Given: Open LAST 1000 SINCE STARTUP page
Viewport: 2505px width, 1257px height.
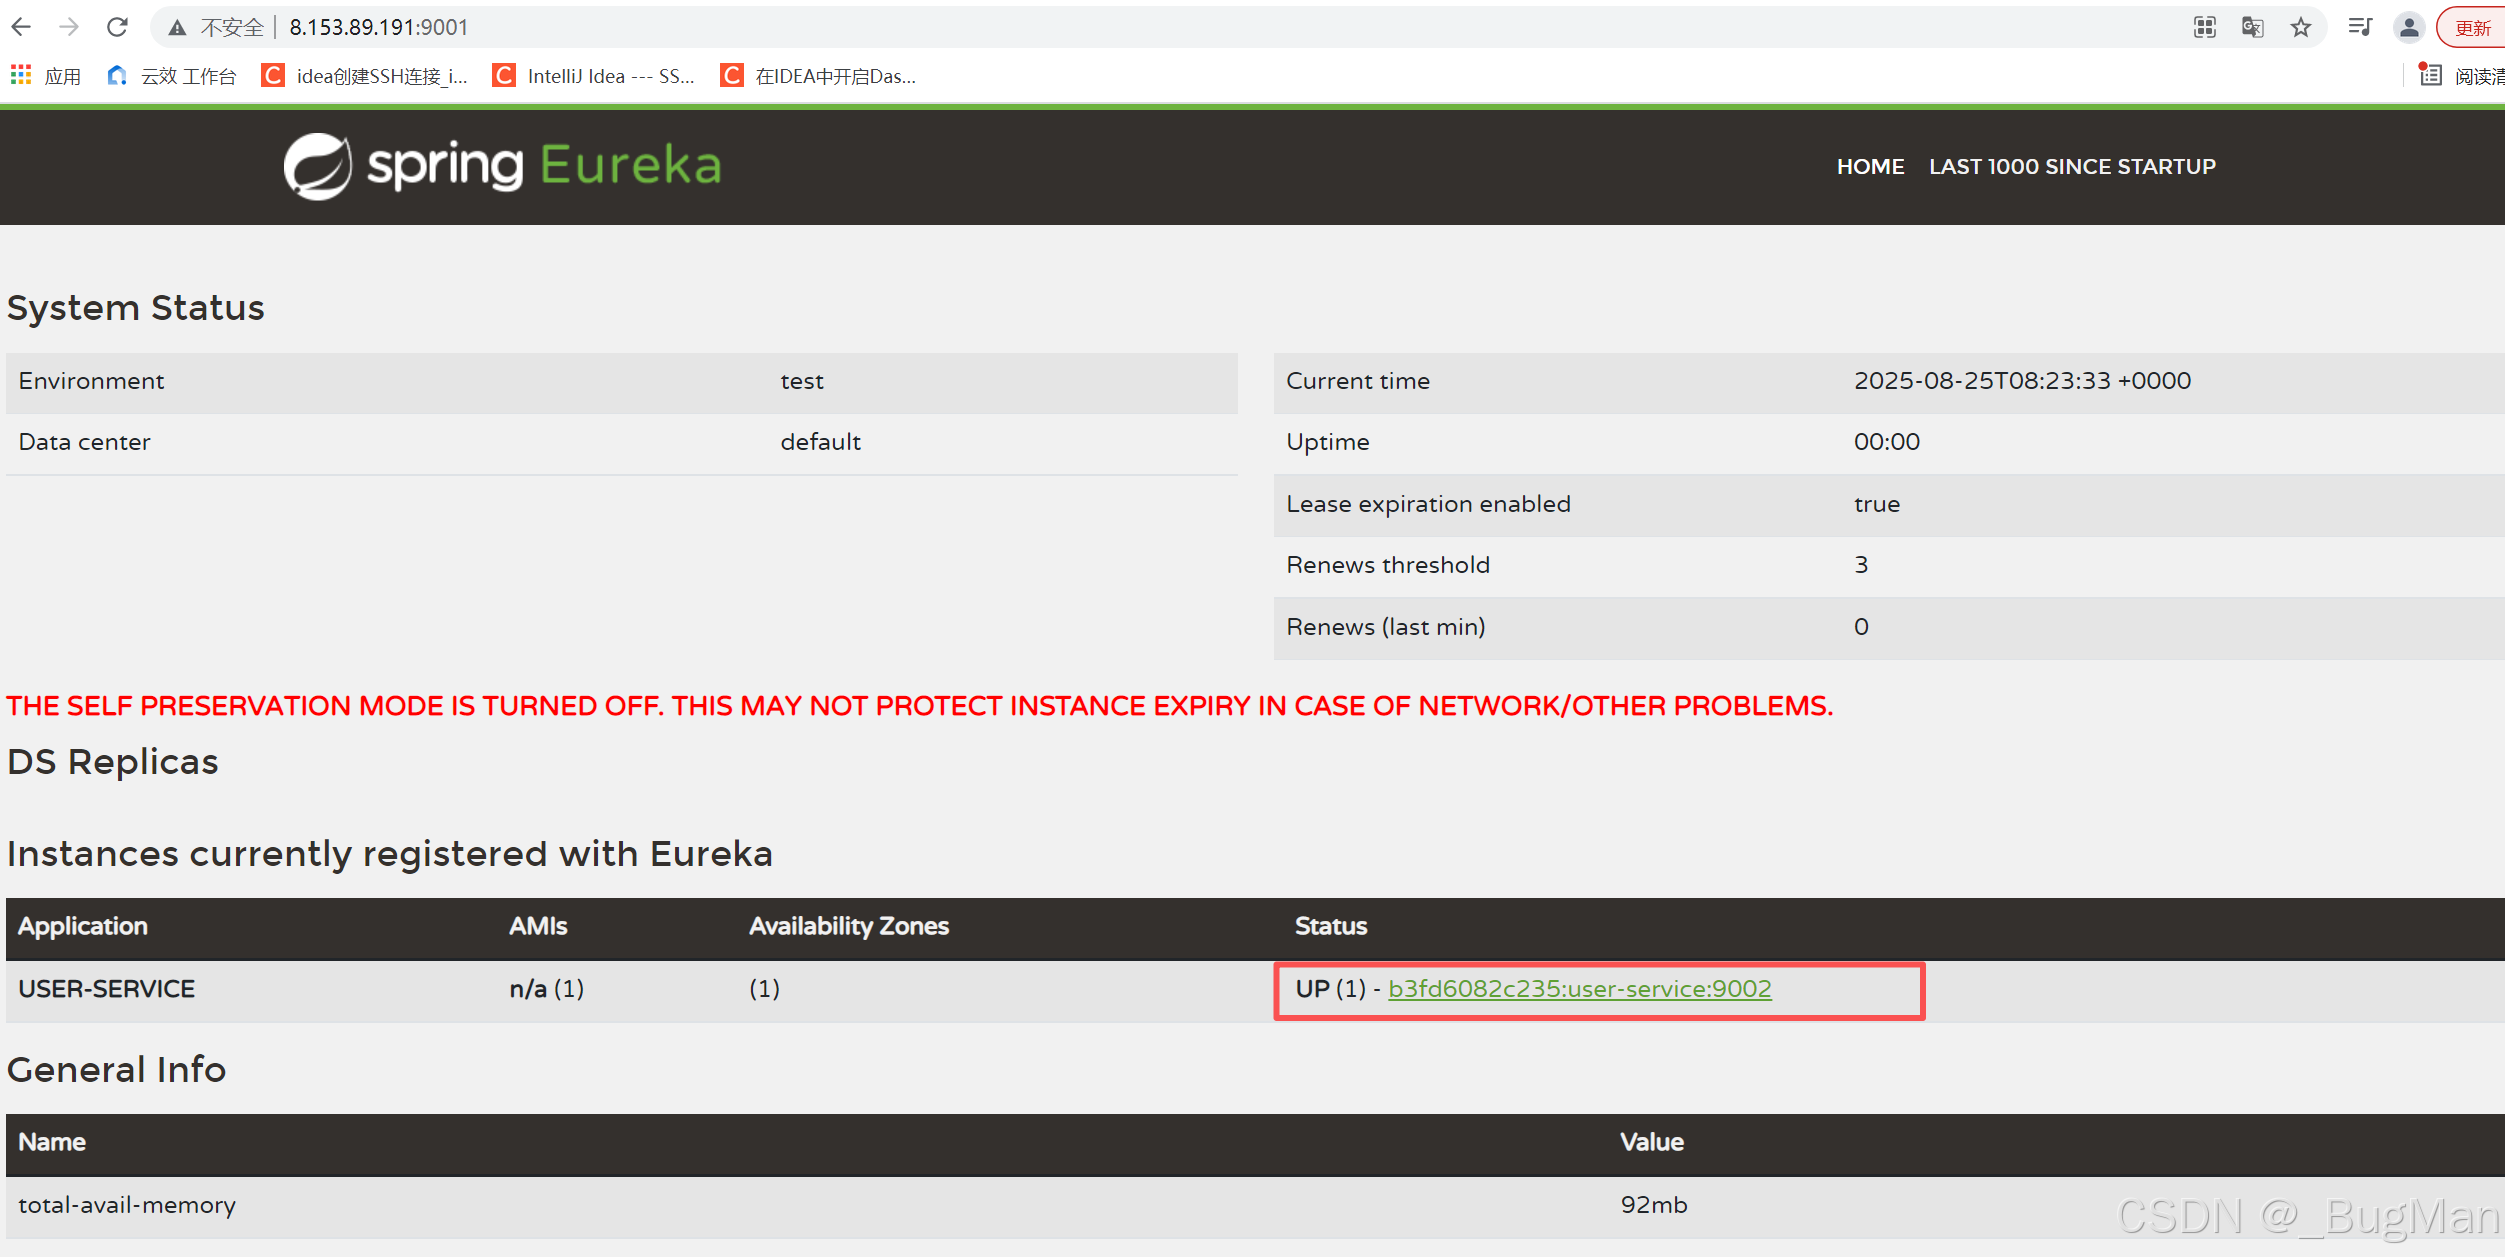Looking at the screenshot, I should pyautogui.click(x=2072, y=167).
